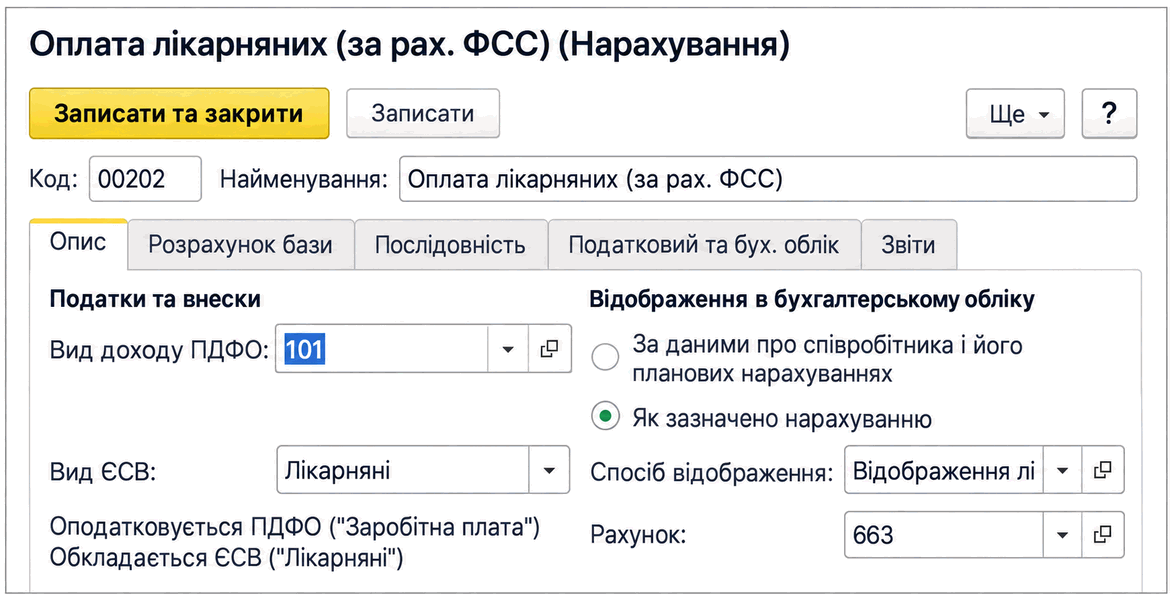Click the "Спосіб відображення" field
Viewport: 1172px width, 603px height.
(944, 470)
